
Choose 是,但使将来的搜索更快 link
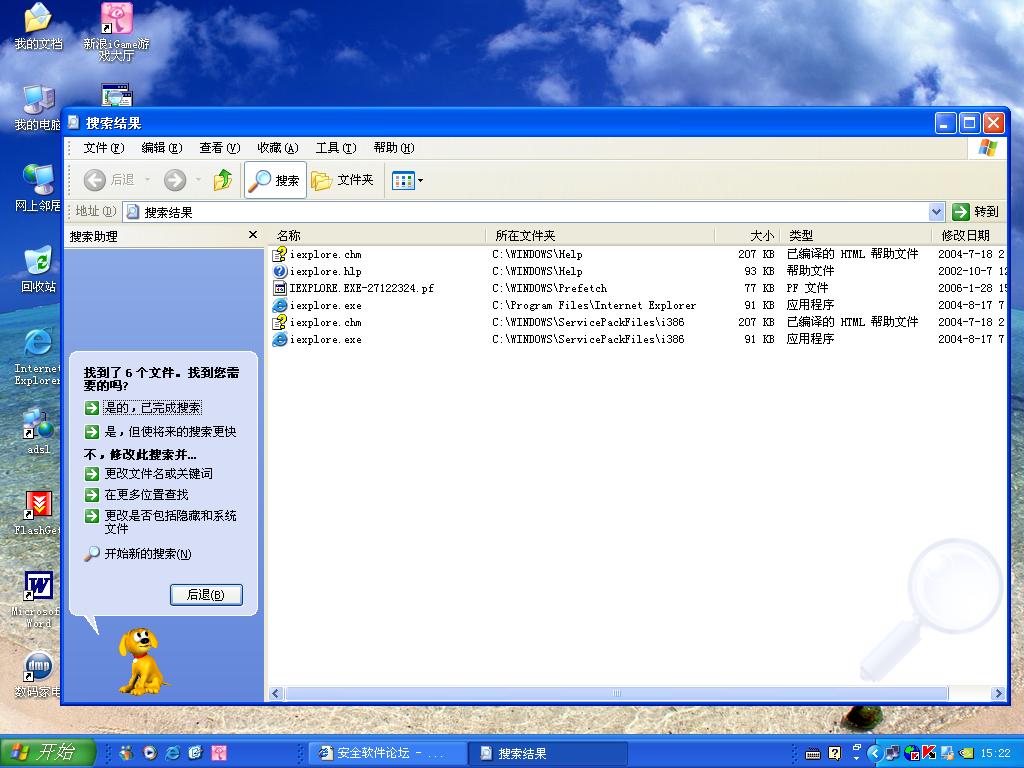(x=170, y=432)
